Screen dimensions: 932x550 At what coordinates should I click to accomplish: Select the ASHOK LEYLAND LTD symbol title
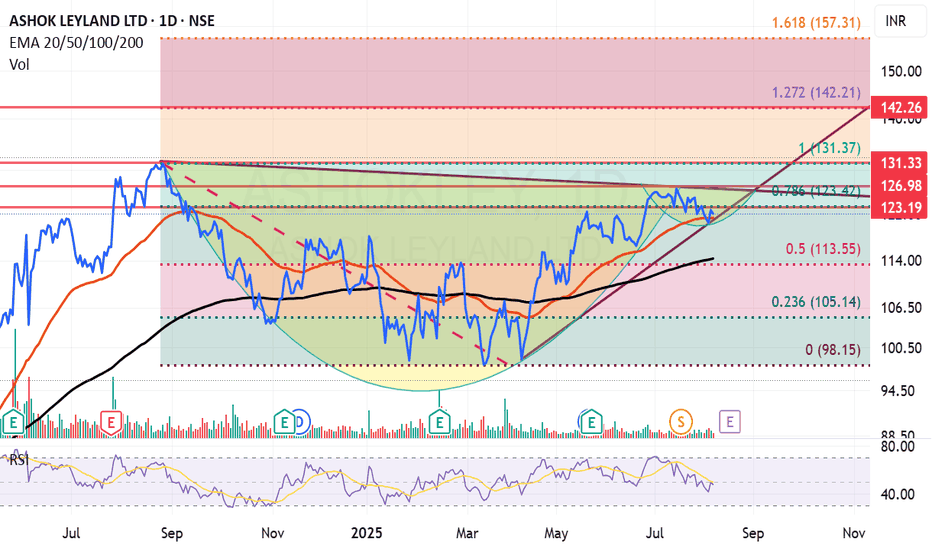[x=112, y=21]
